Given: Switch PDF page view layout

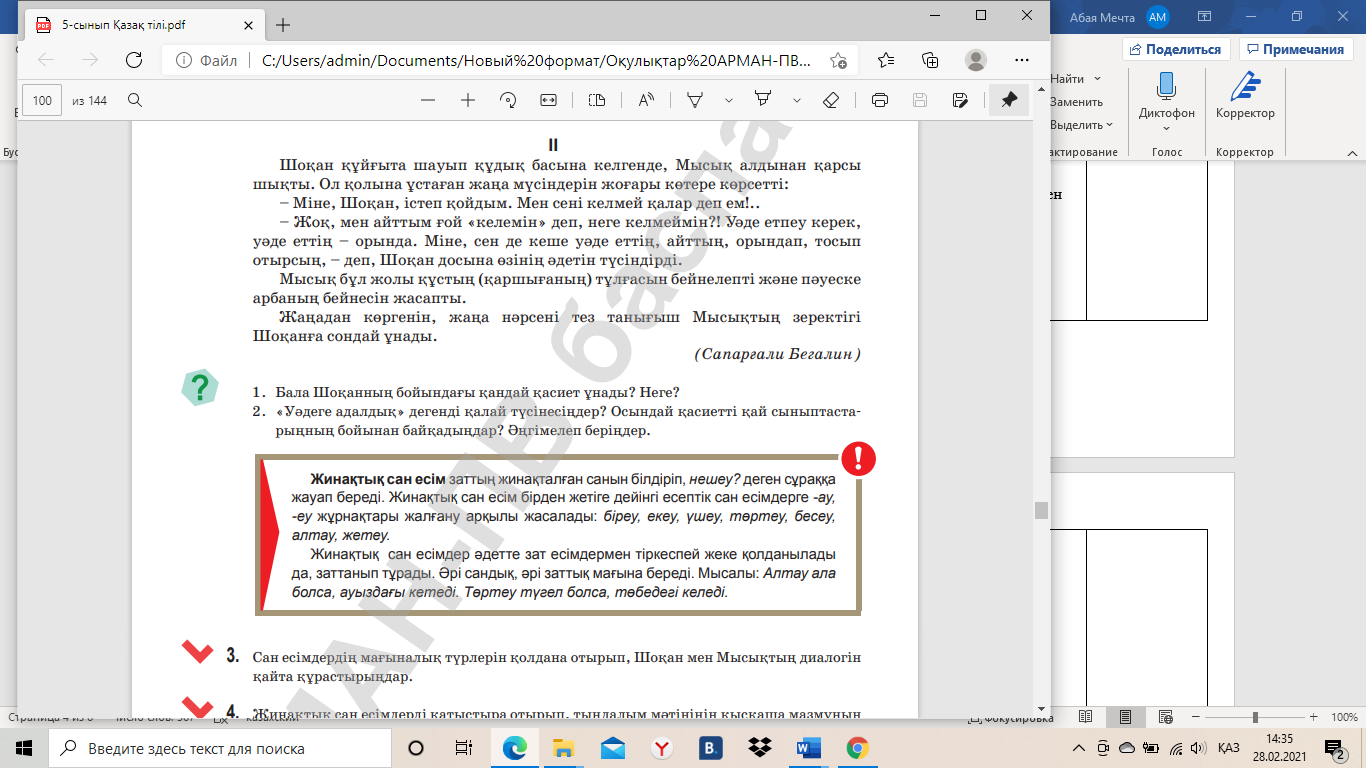Looking at the screenshot, I should (597, 100).
